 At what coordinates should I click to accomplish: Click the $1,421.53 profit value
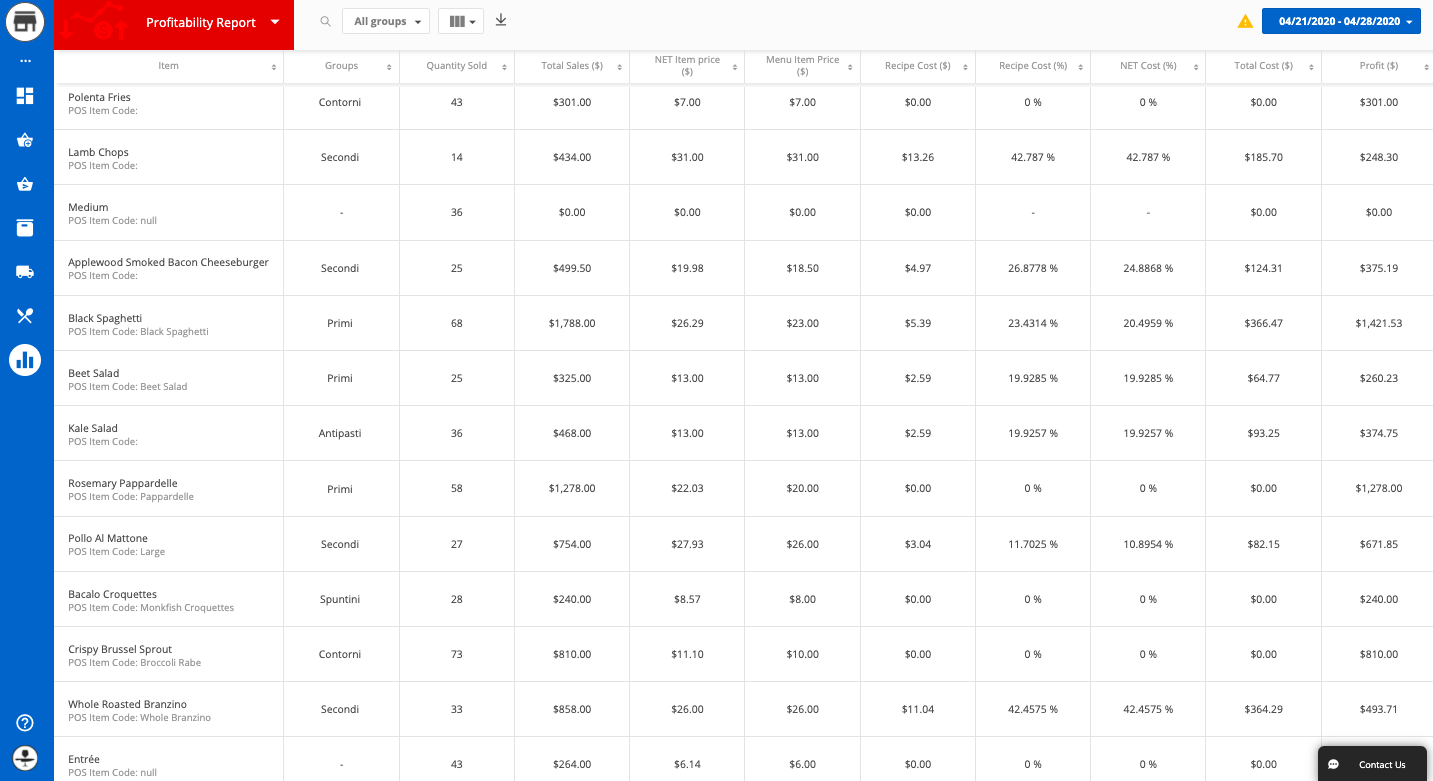pos(1378,323)
